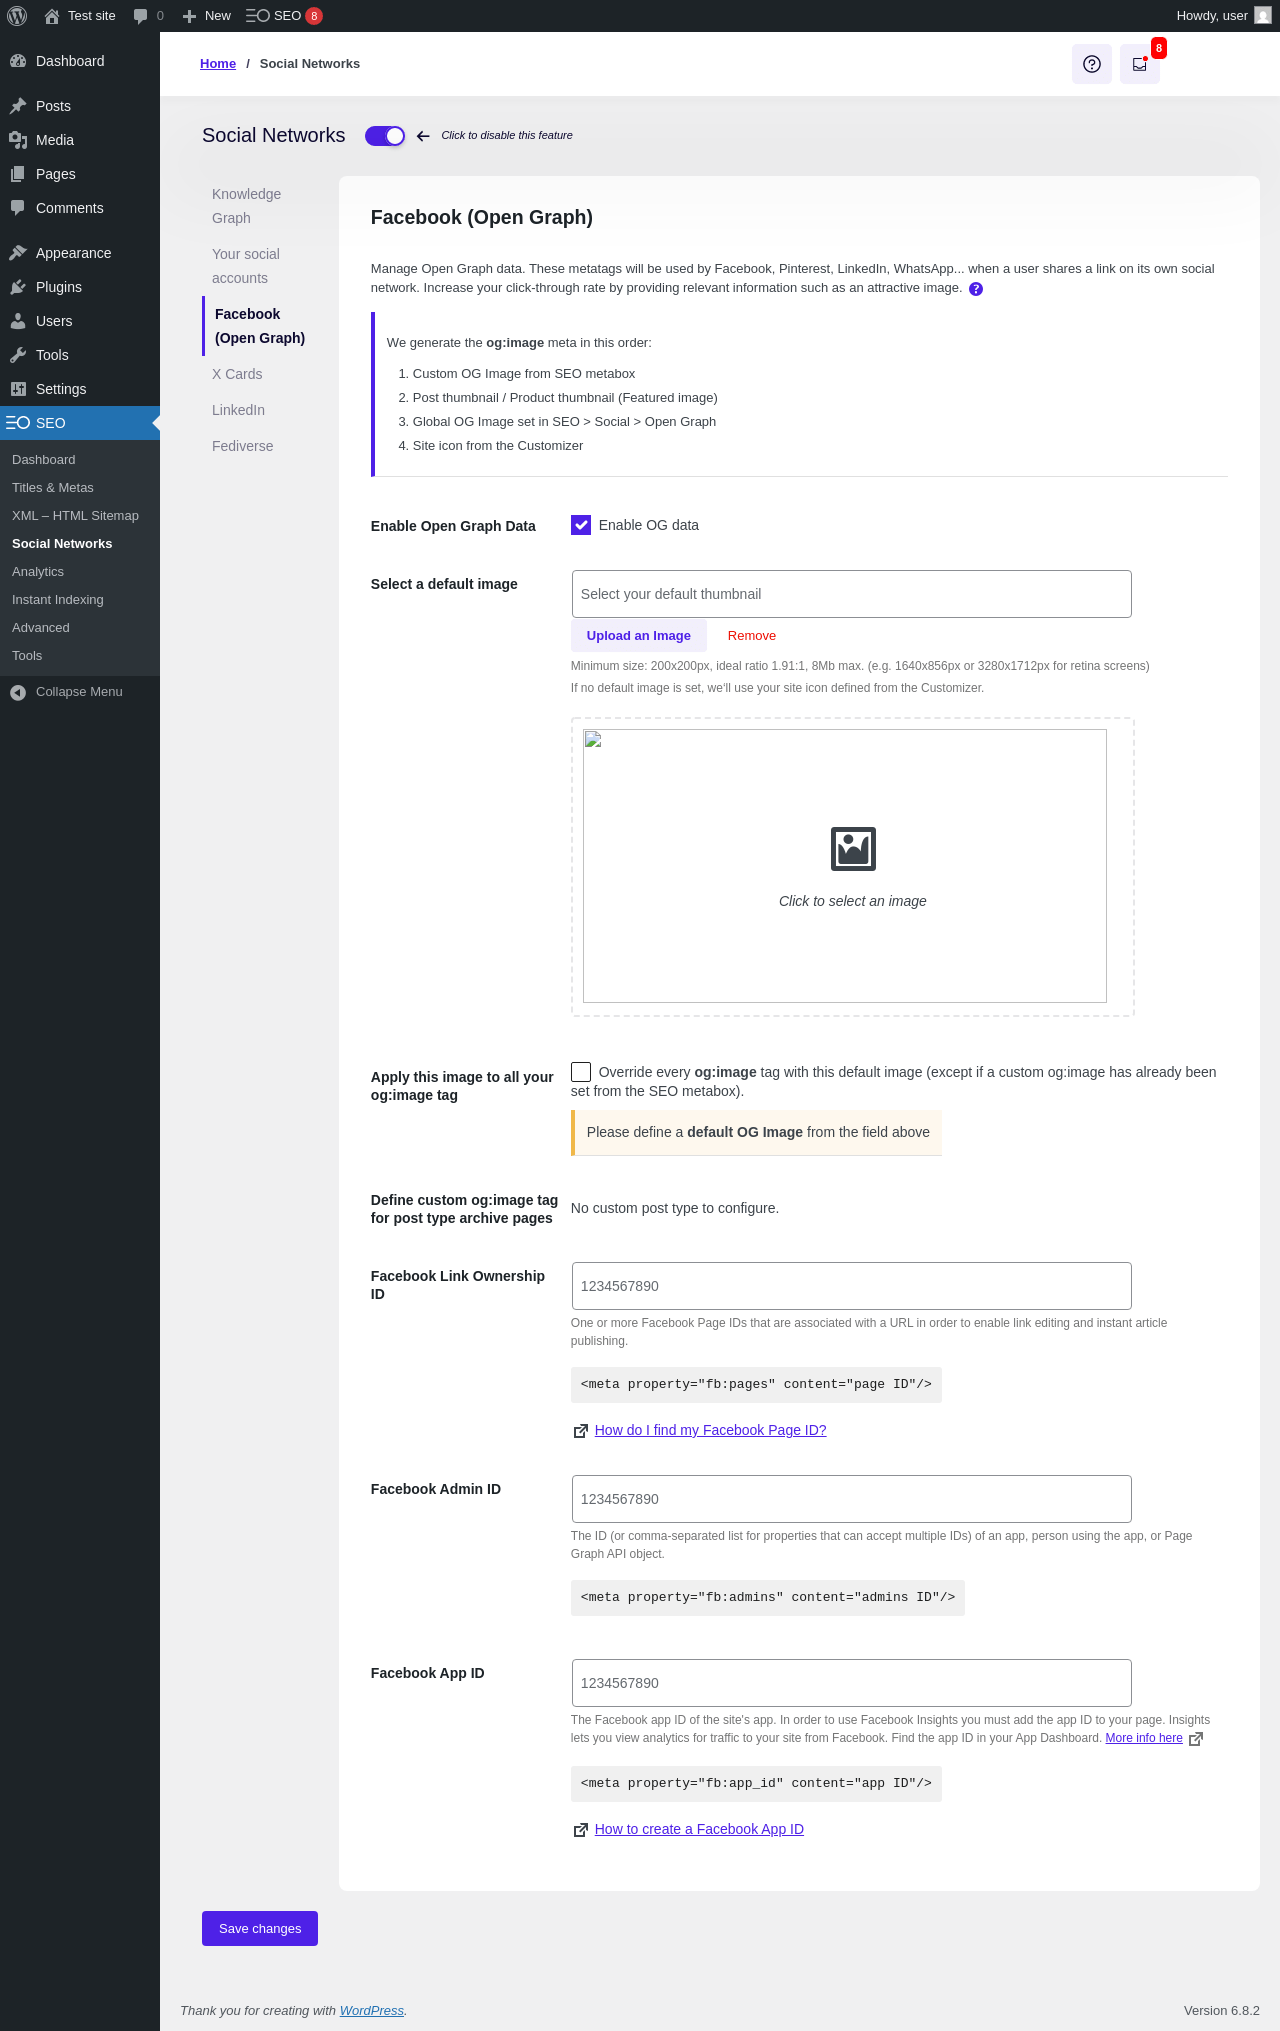Open Plugins menu
This screenshot has height=2031, width=1280.
[x=80, y=287]
